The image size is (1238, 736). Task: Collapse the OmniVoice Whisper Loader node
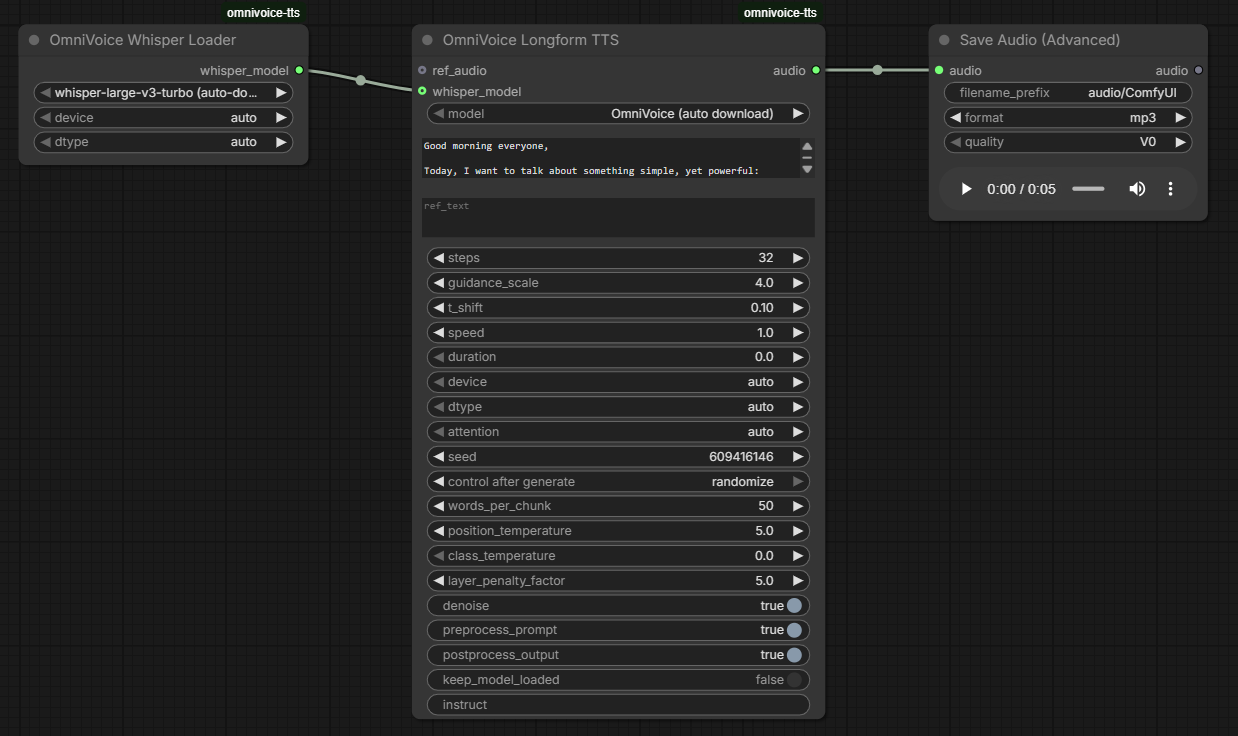[x=34, y=40]
